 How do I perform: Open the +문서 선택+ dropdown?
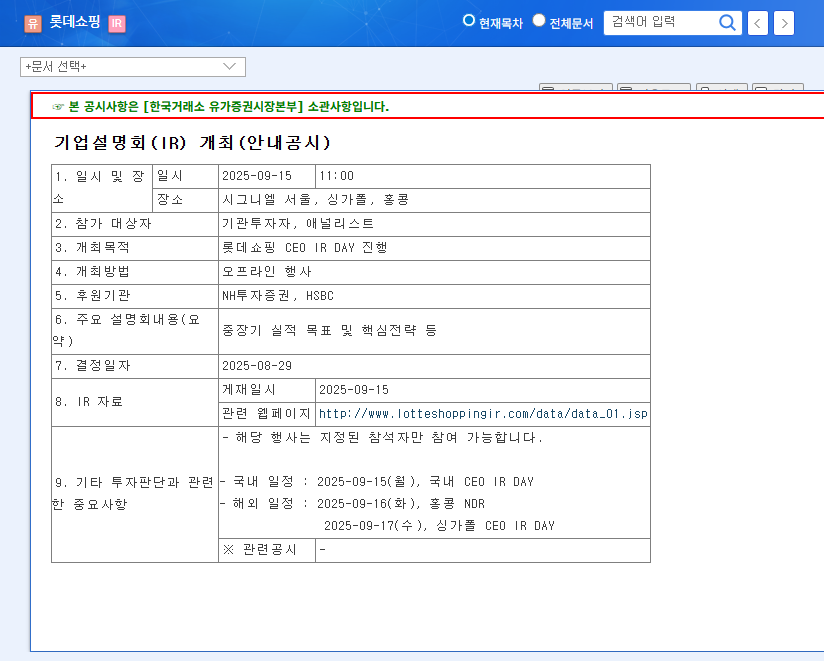click(132, 67)
